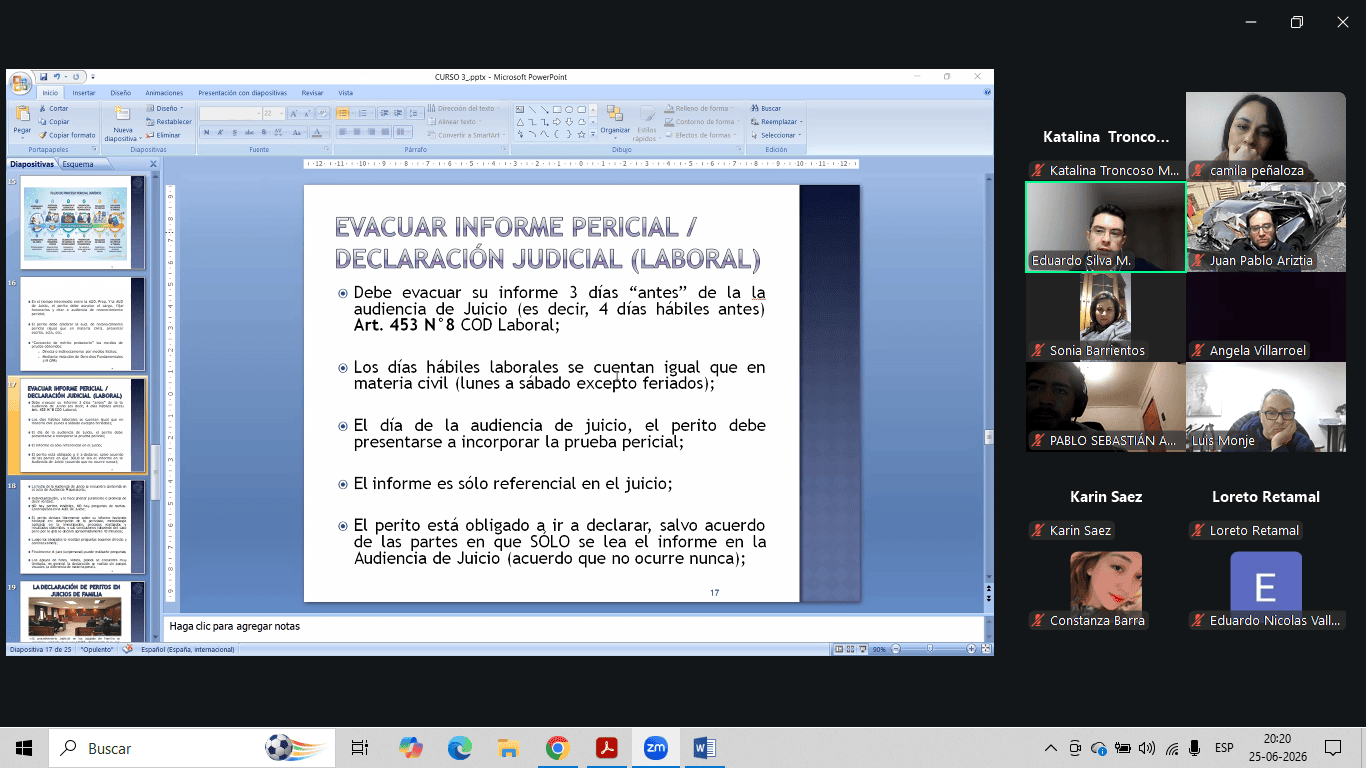Screen dimensions: 1366x768
Task: Switch to Slide Sorter view
Action: coord(850,649)
